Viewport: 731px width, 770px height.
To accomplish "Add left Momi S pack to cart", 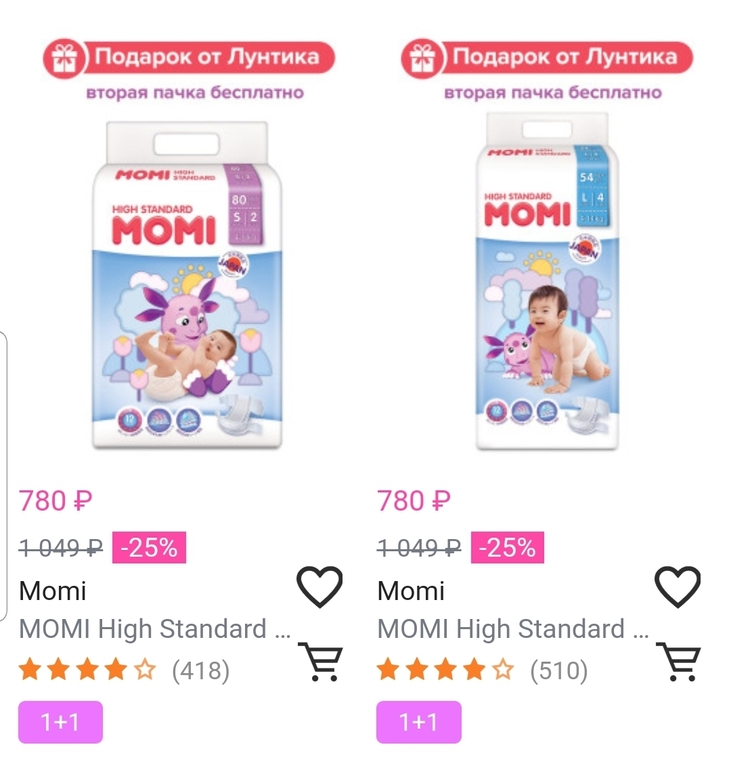I will coord(320,660).
